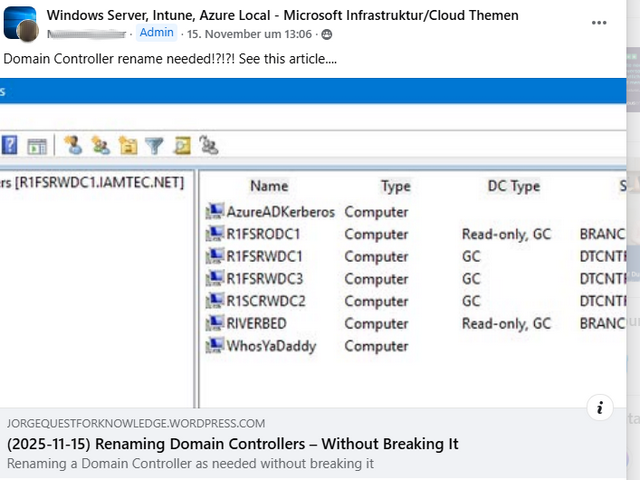The height and width of the screenshot is (480, 640).
Task: Click the blurred author name
Action: point(86,34)
